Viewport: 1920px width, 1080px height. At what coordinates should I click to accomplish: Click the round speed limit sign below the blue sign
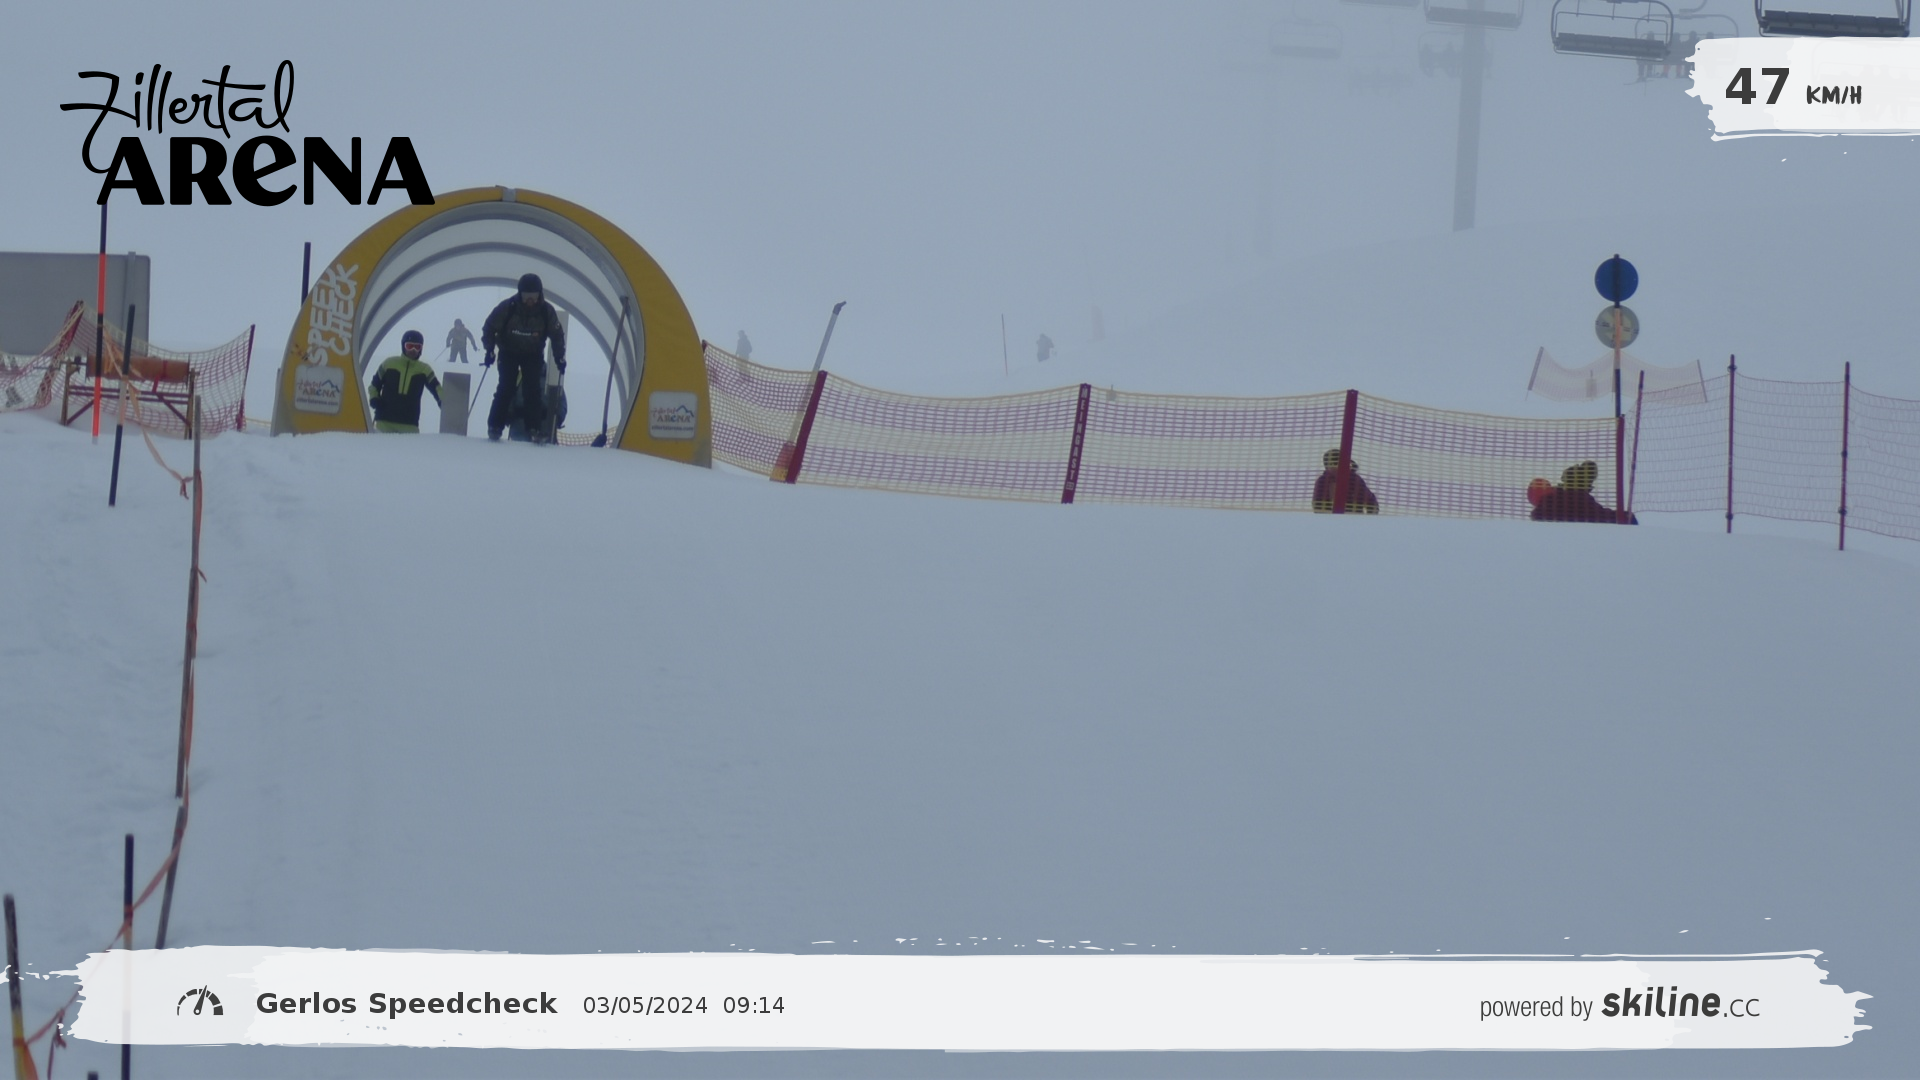click(1616, 327)
